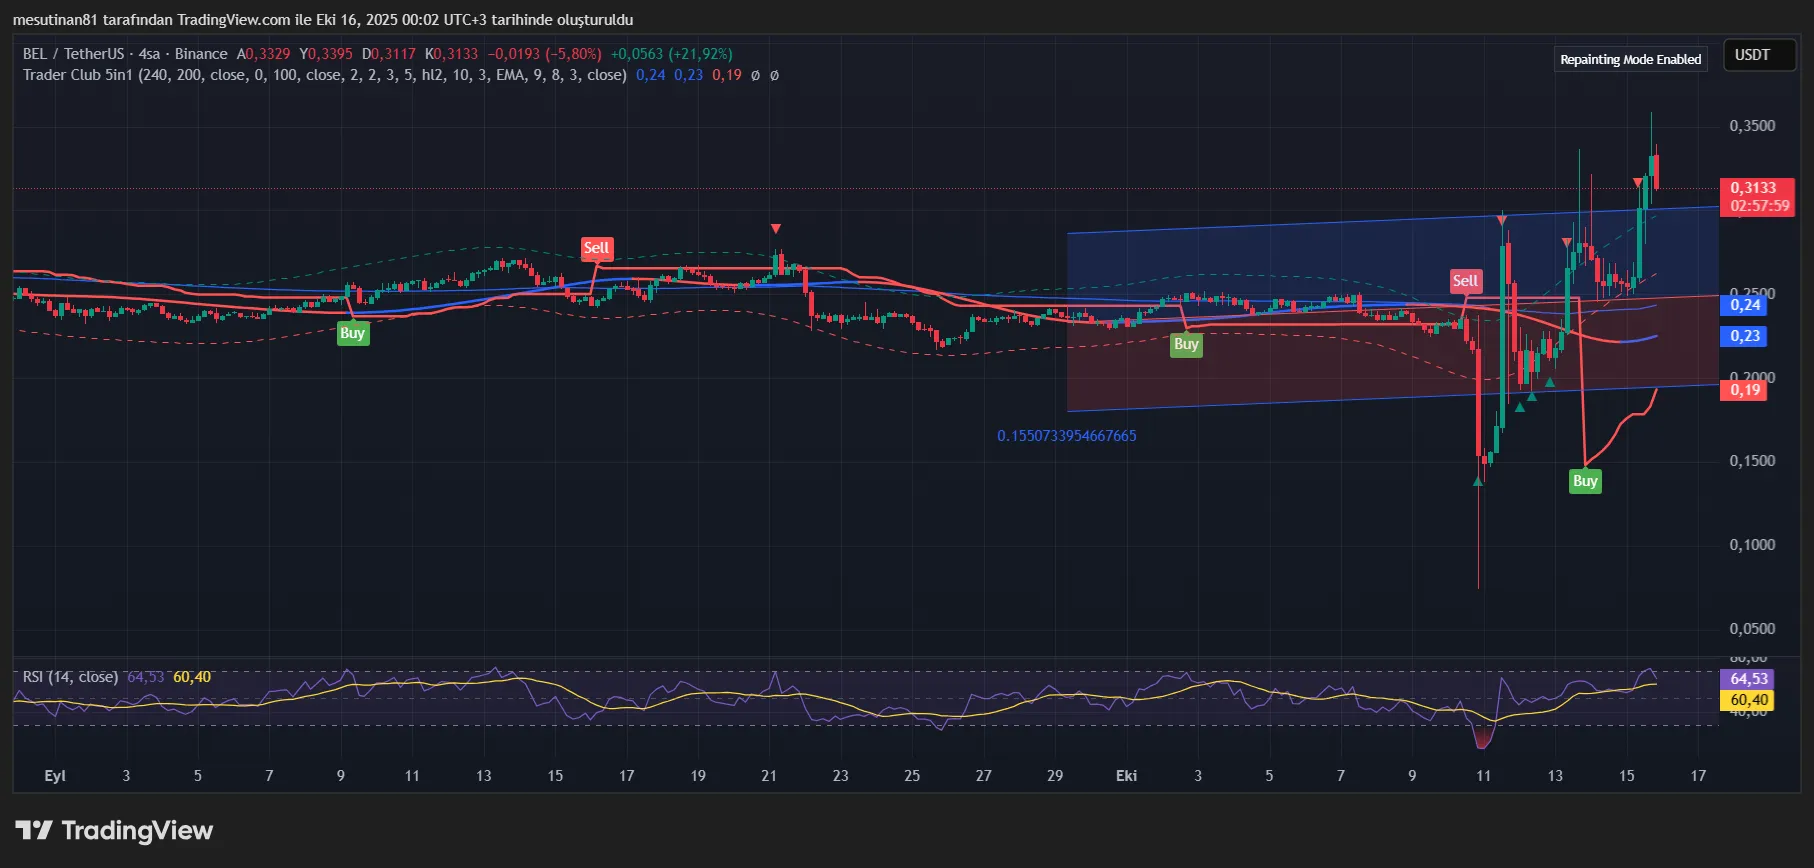The width and height of the screenshot is (1814, 868).
Task: Click the Repainting Mode Enabled label
Action: (x=1630, y=59)
